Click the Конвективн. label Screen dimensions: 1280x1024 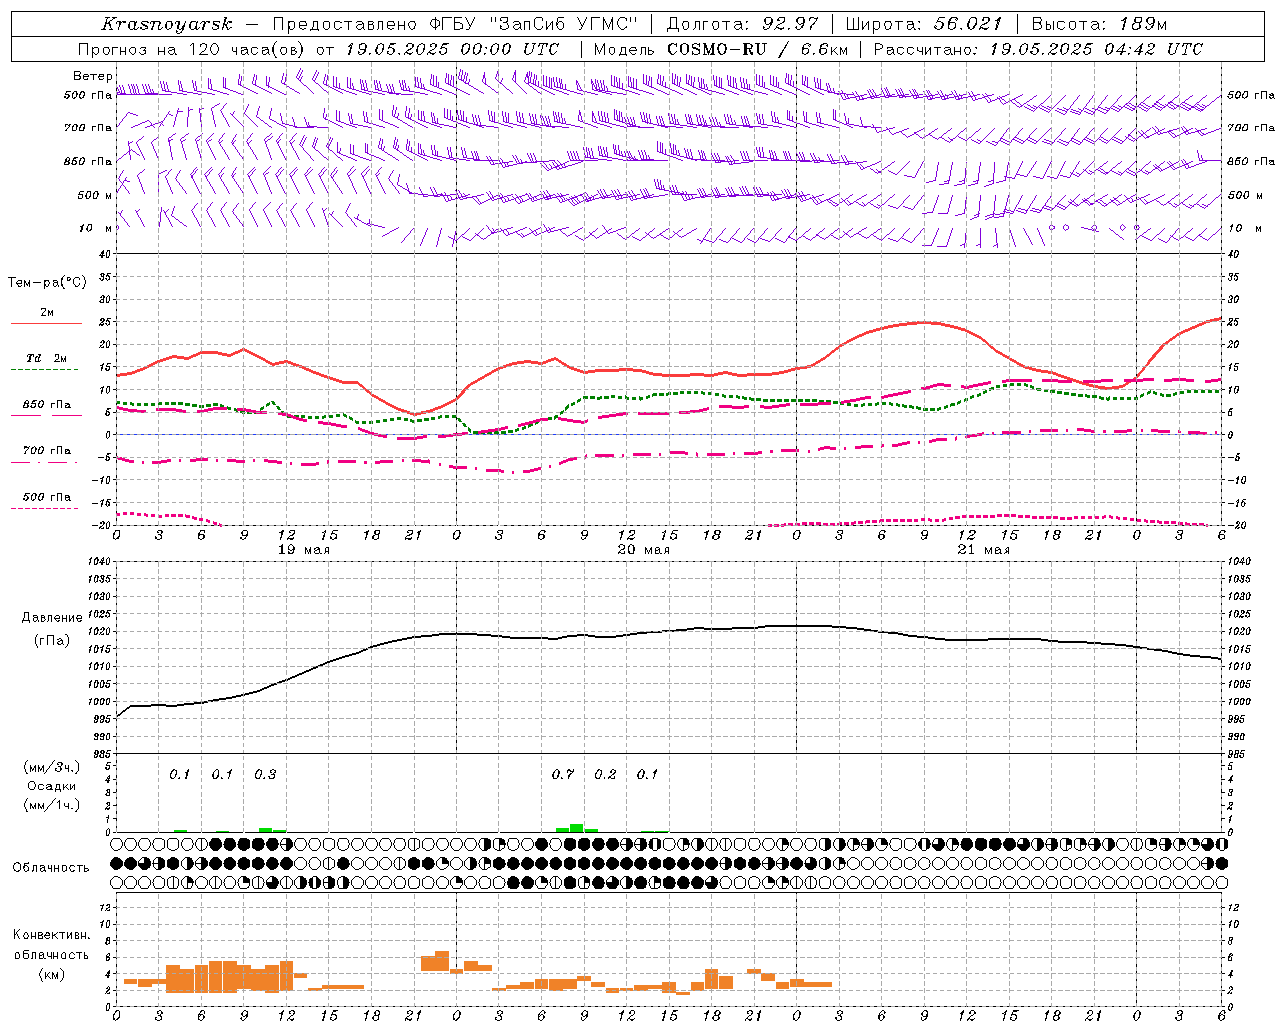tap(51, 935)
